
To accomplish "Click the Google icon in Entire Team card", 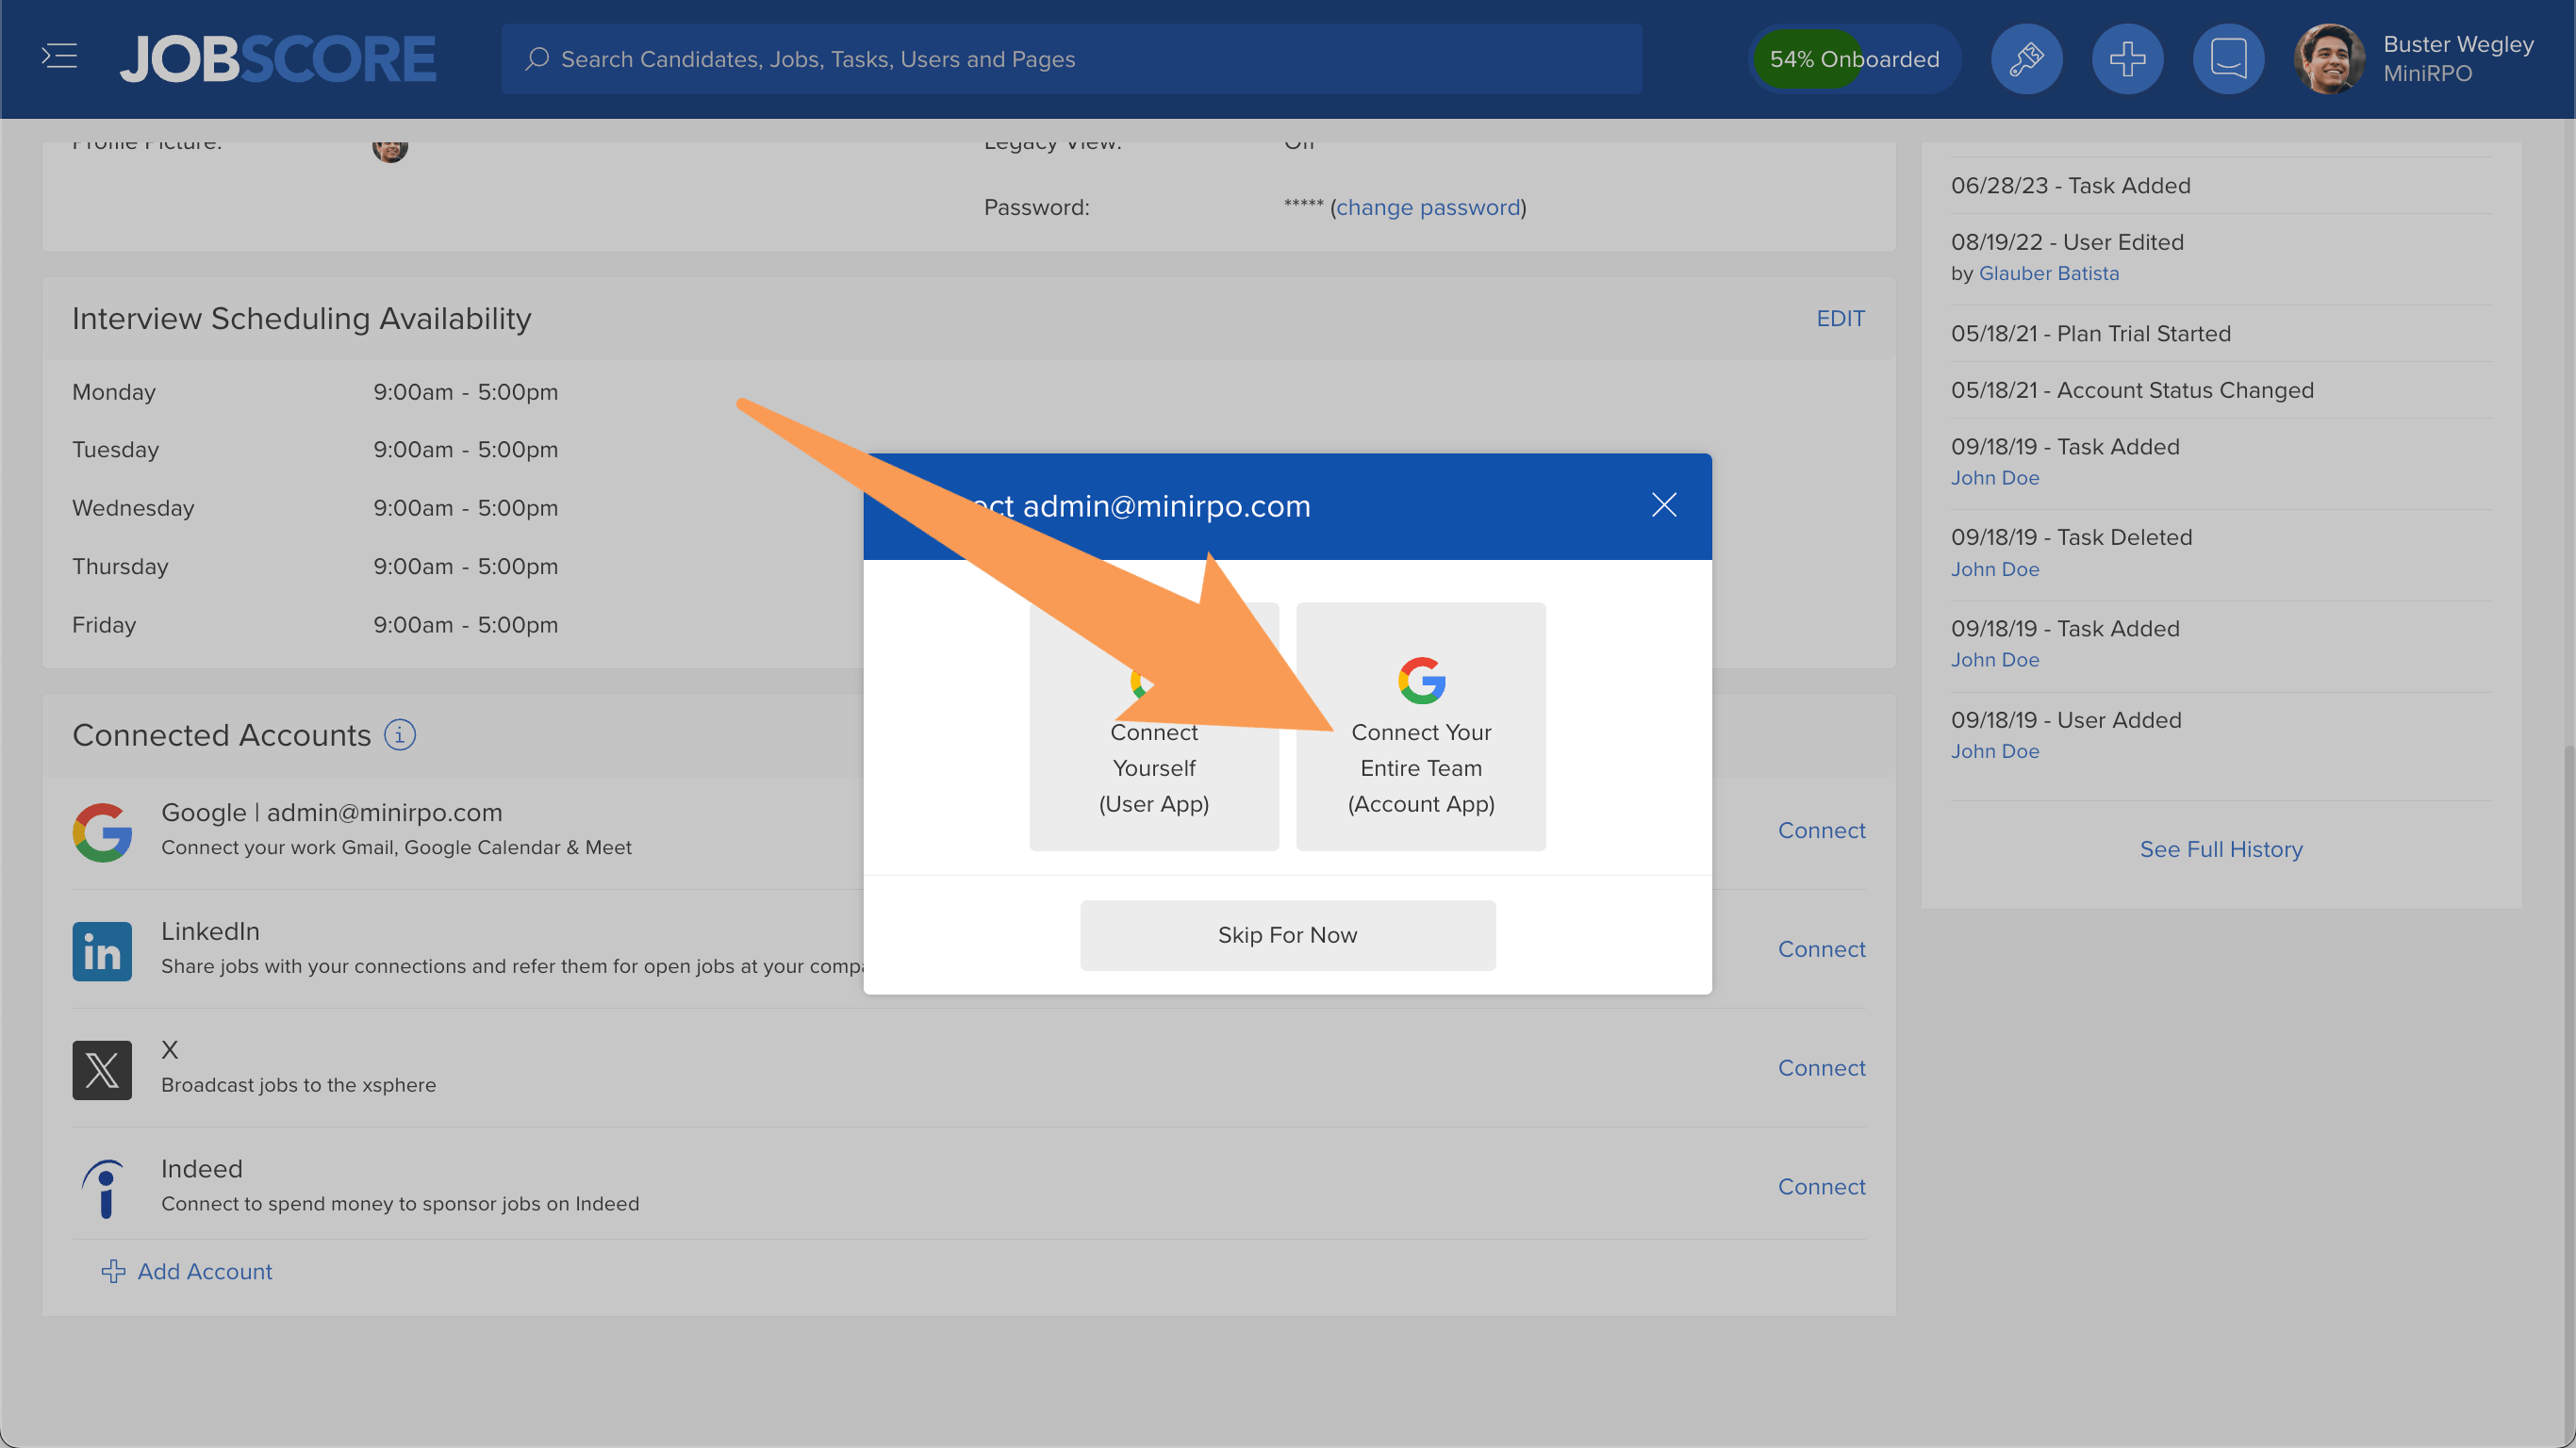I will 1421,681.
